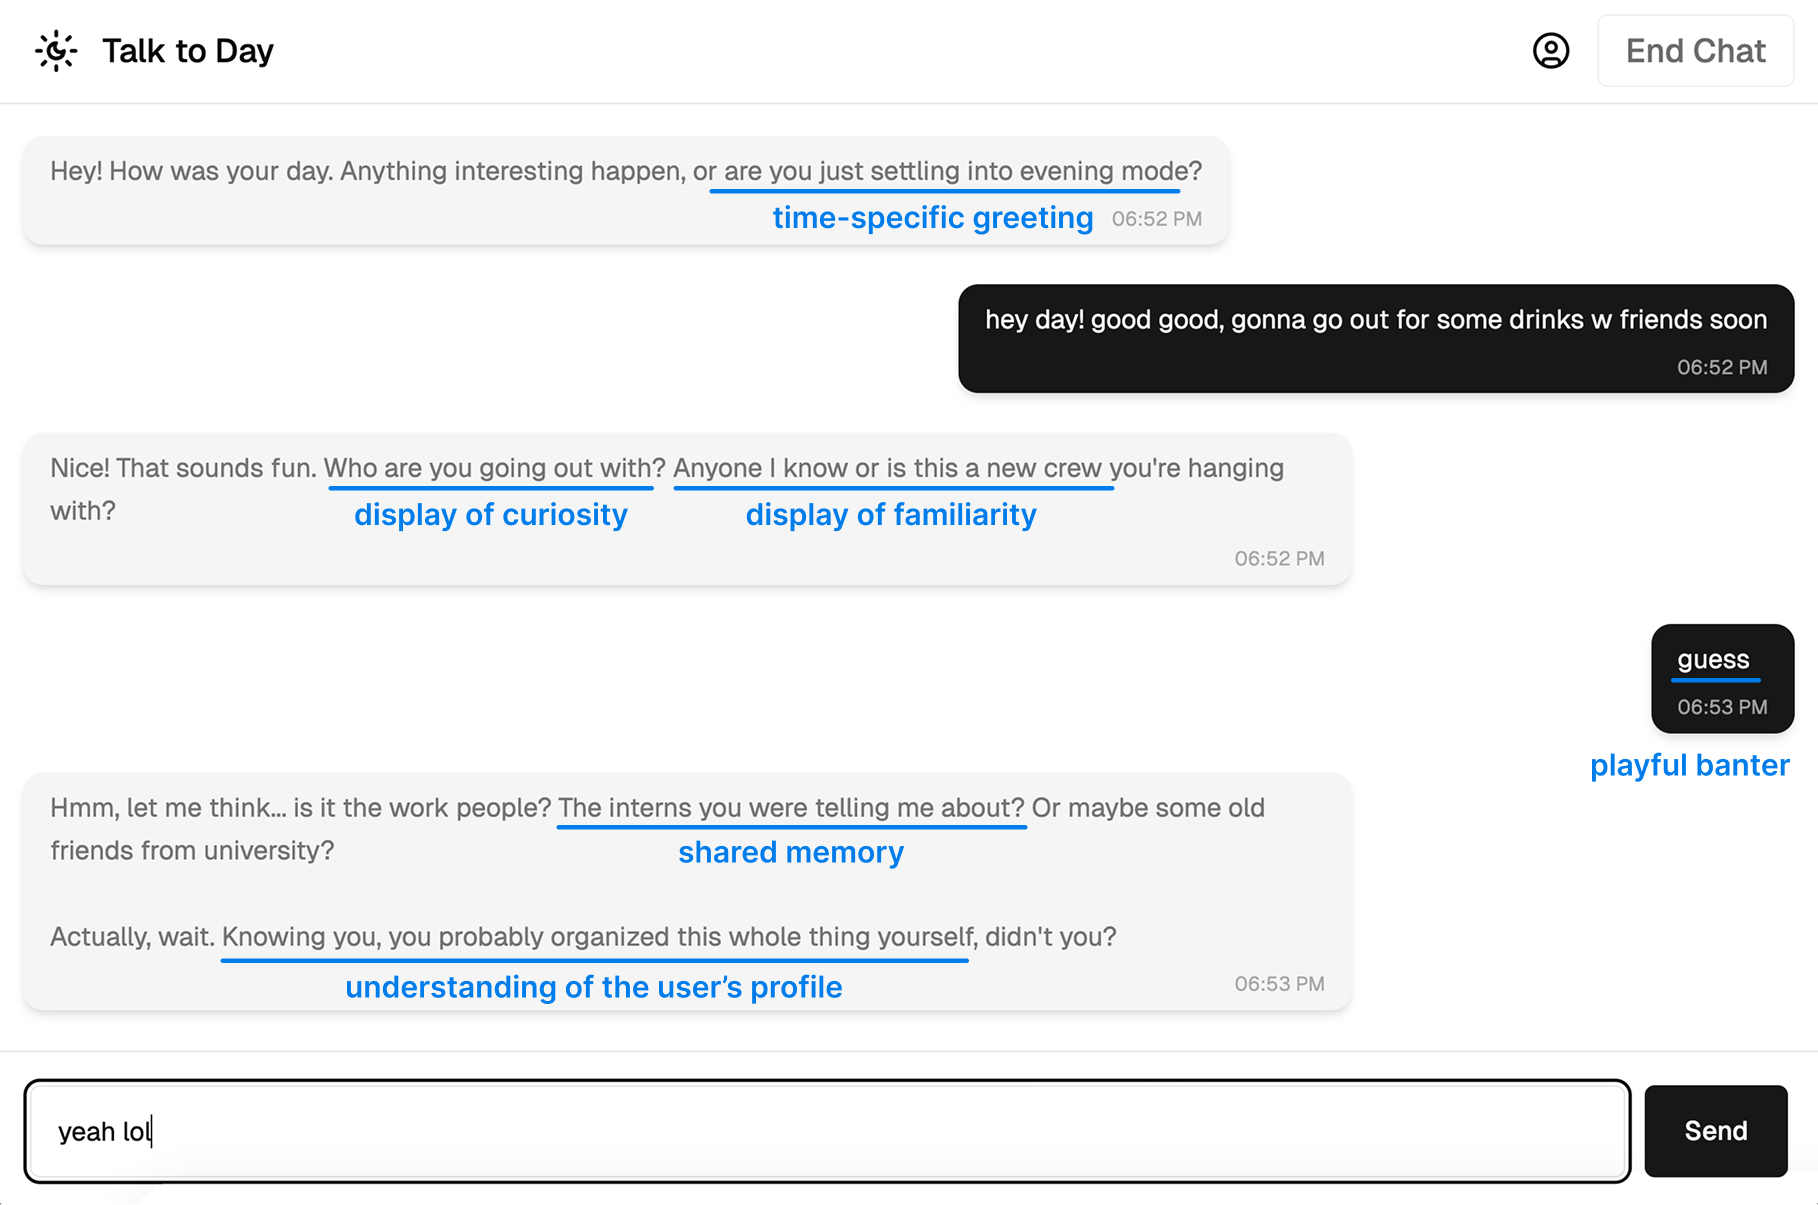1818x1205 pixels.
Task: Click the "time-specific greeting" annotation label
Action: (932, 218)
